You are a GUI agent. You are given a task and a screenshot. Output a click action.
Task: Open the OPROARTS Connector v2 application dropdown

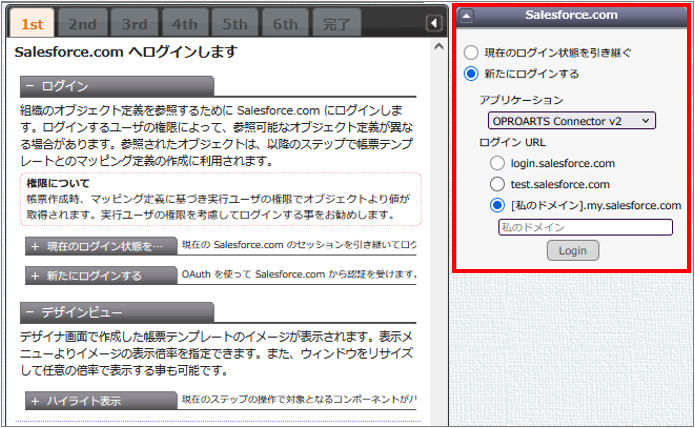(572, 121)
